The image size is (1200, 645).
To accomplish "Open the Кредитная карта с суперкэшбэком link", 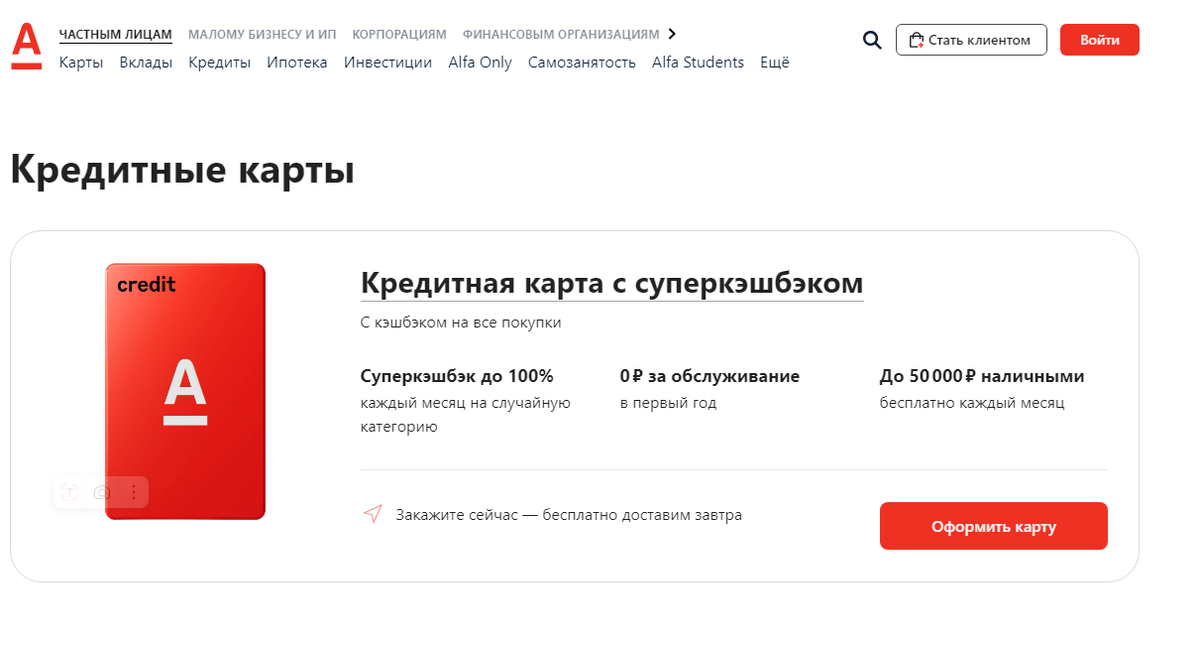I will click(611, 285).
